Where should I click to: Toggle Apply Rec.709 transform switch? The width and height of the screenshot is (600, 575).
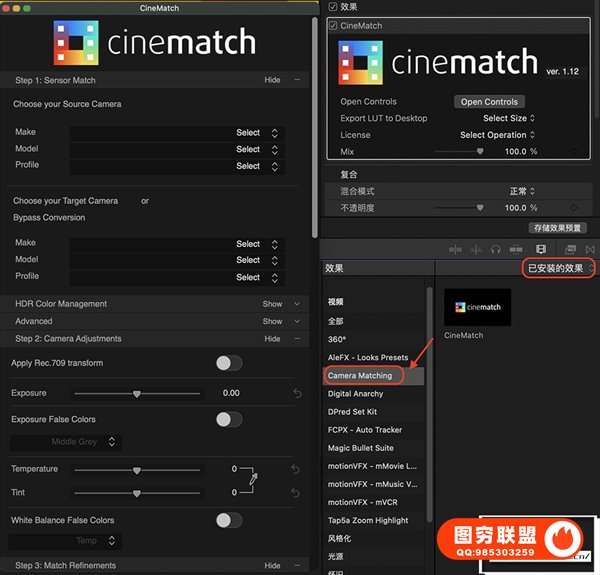[x=229, y=363]
